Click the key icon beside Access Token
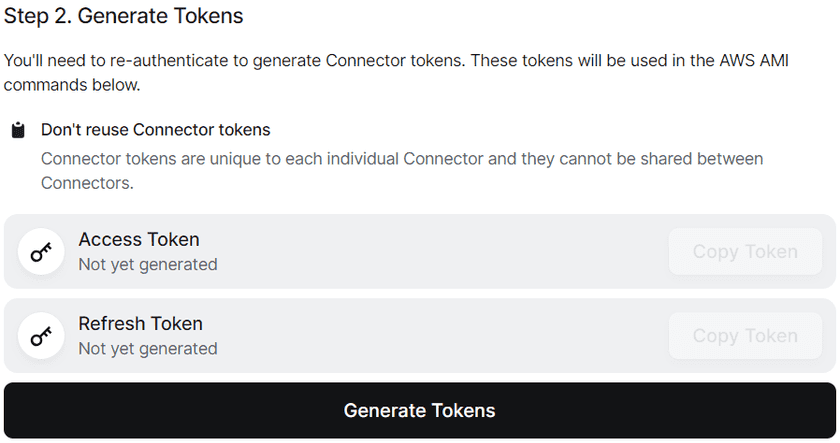Screen dimensions: 840x443 click(41, 252)
